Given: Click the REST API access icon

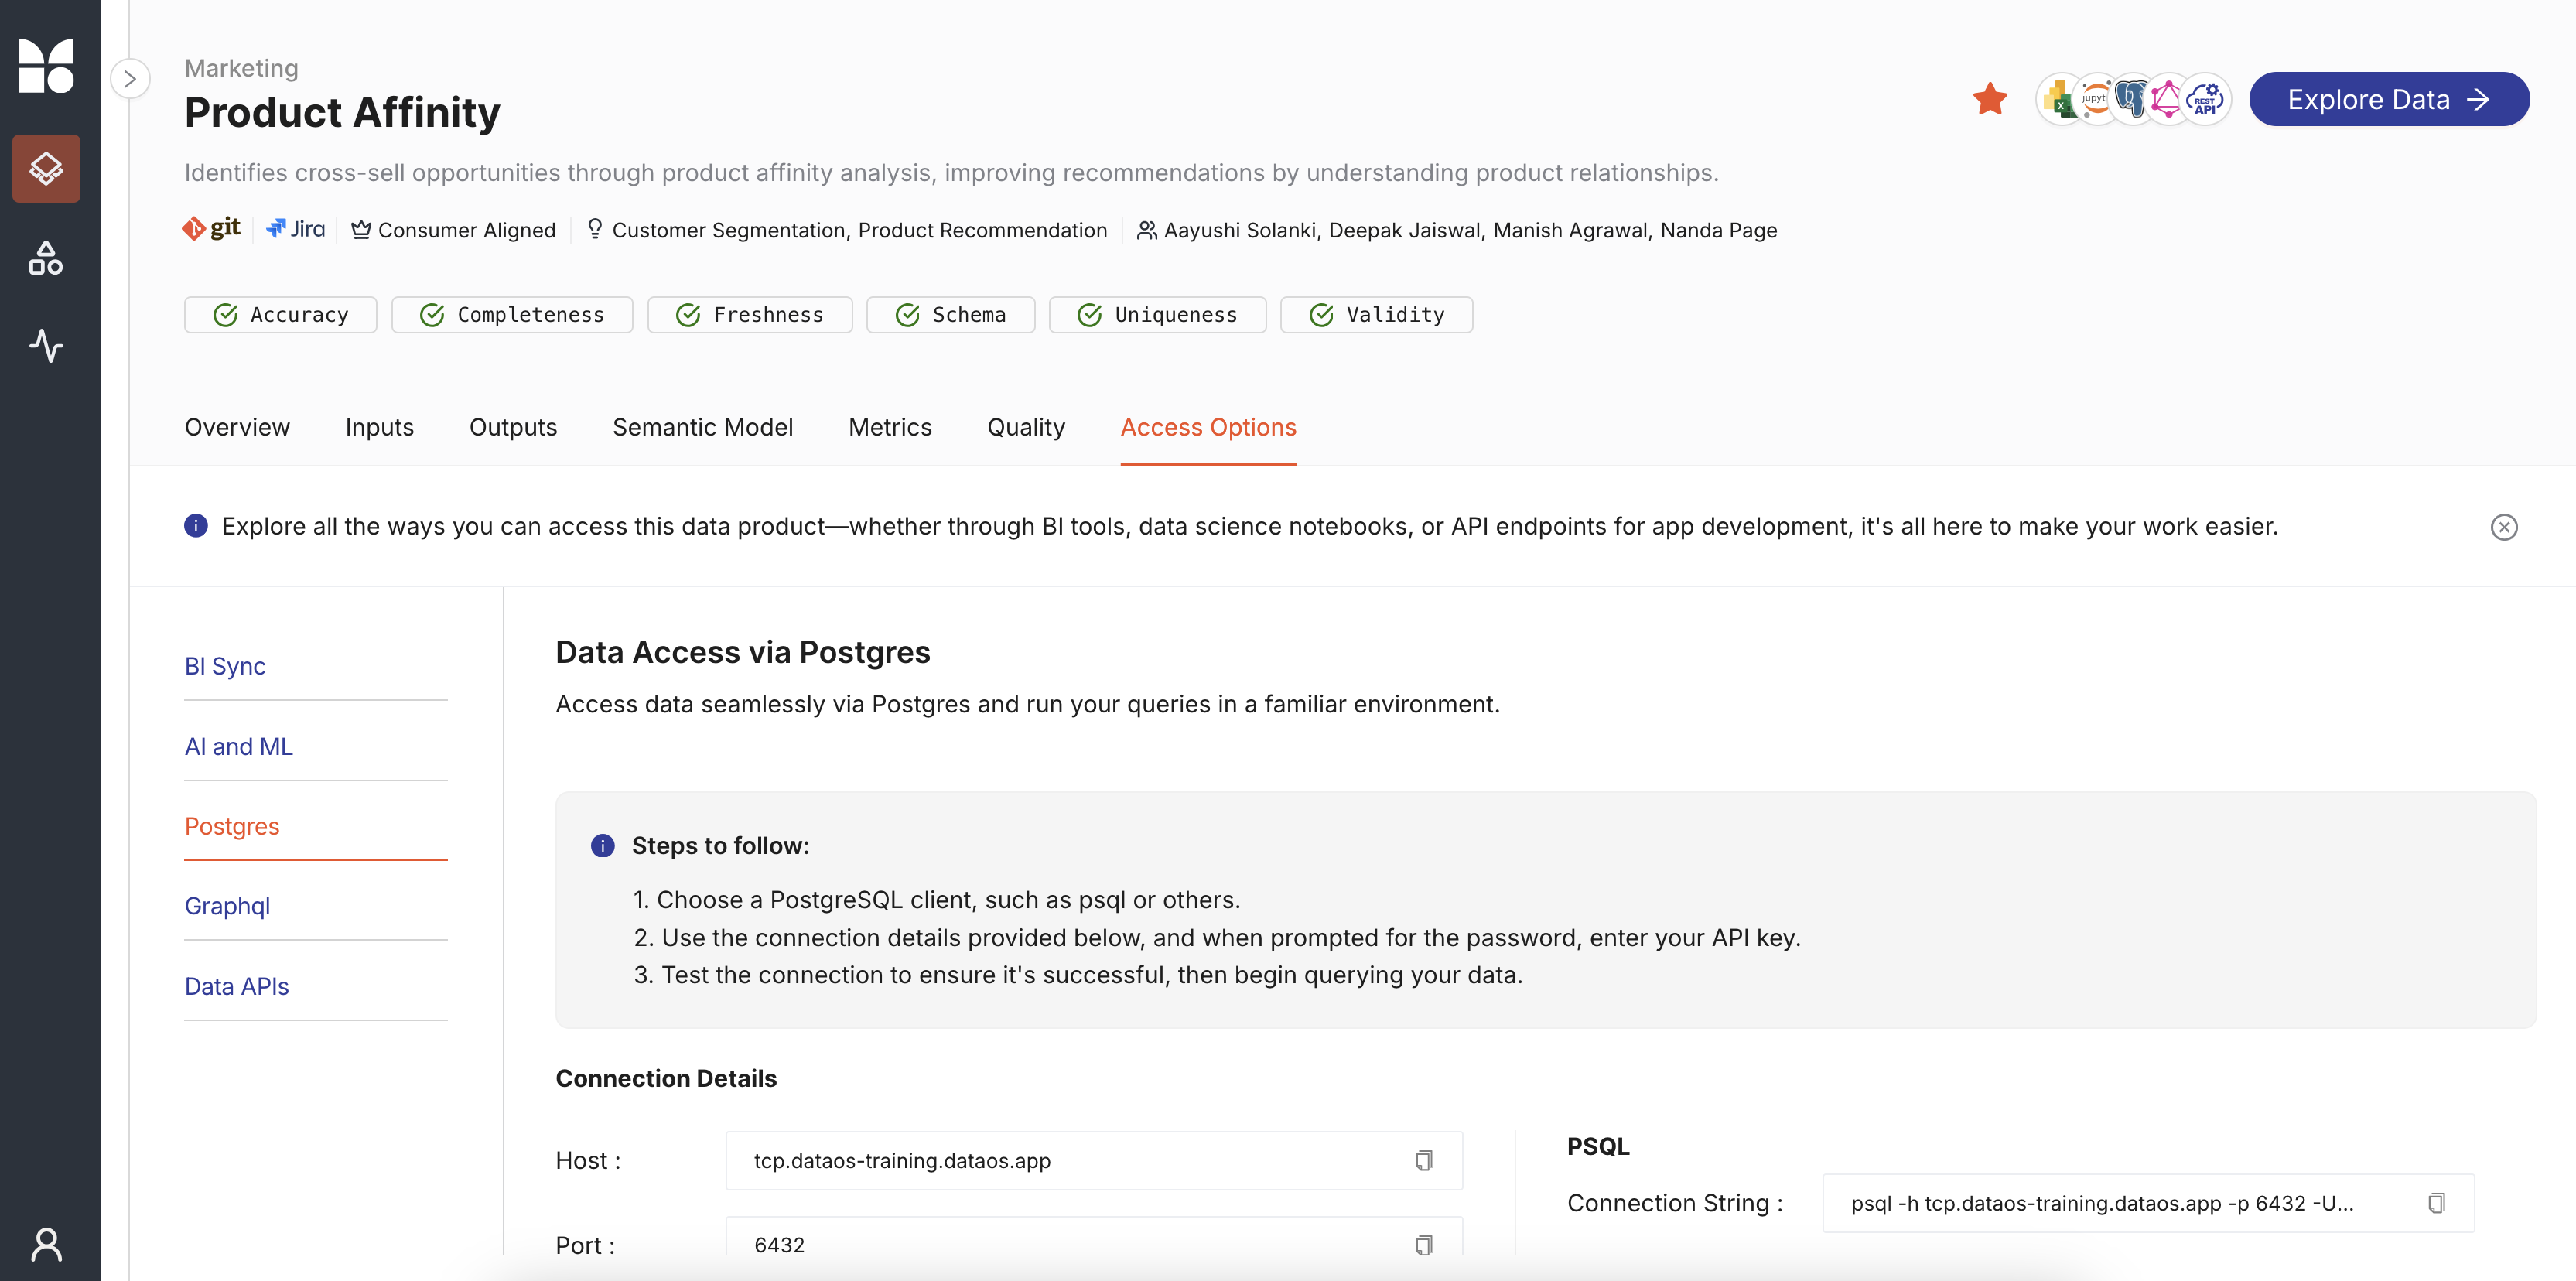Looking at the screenshot, I should [x=2206, y=99].
